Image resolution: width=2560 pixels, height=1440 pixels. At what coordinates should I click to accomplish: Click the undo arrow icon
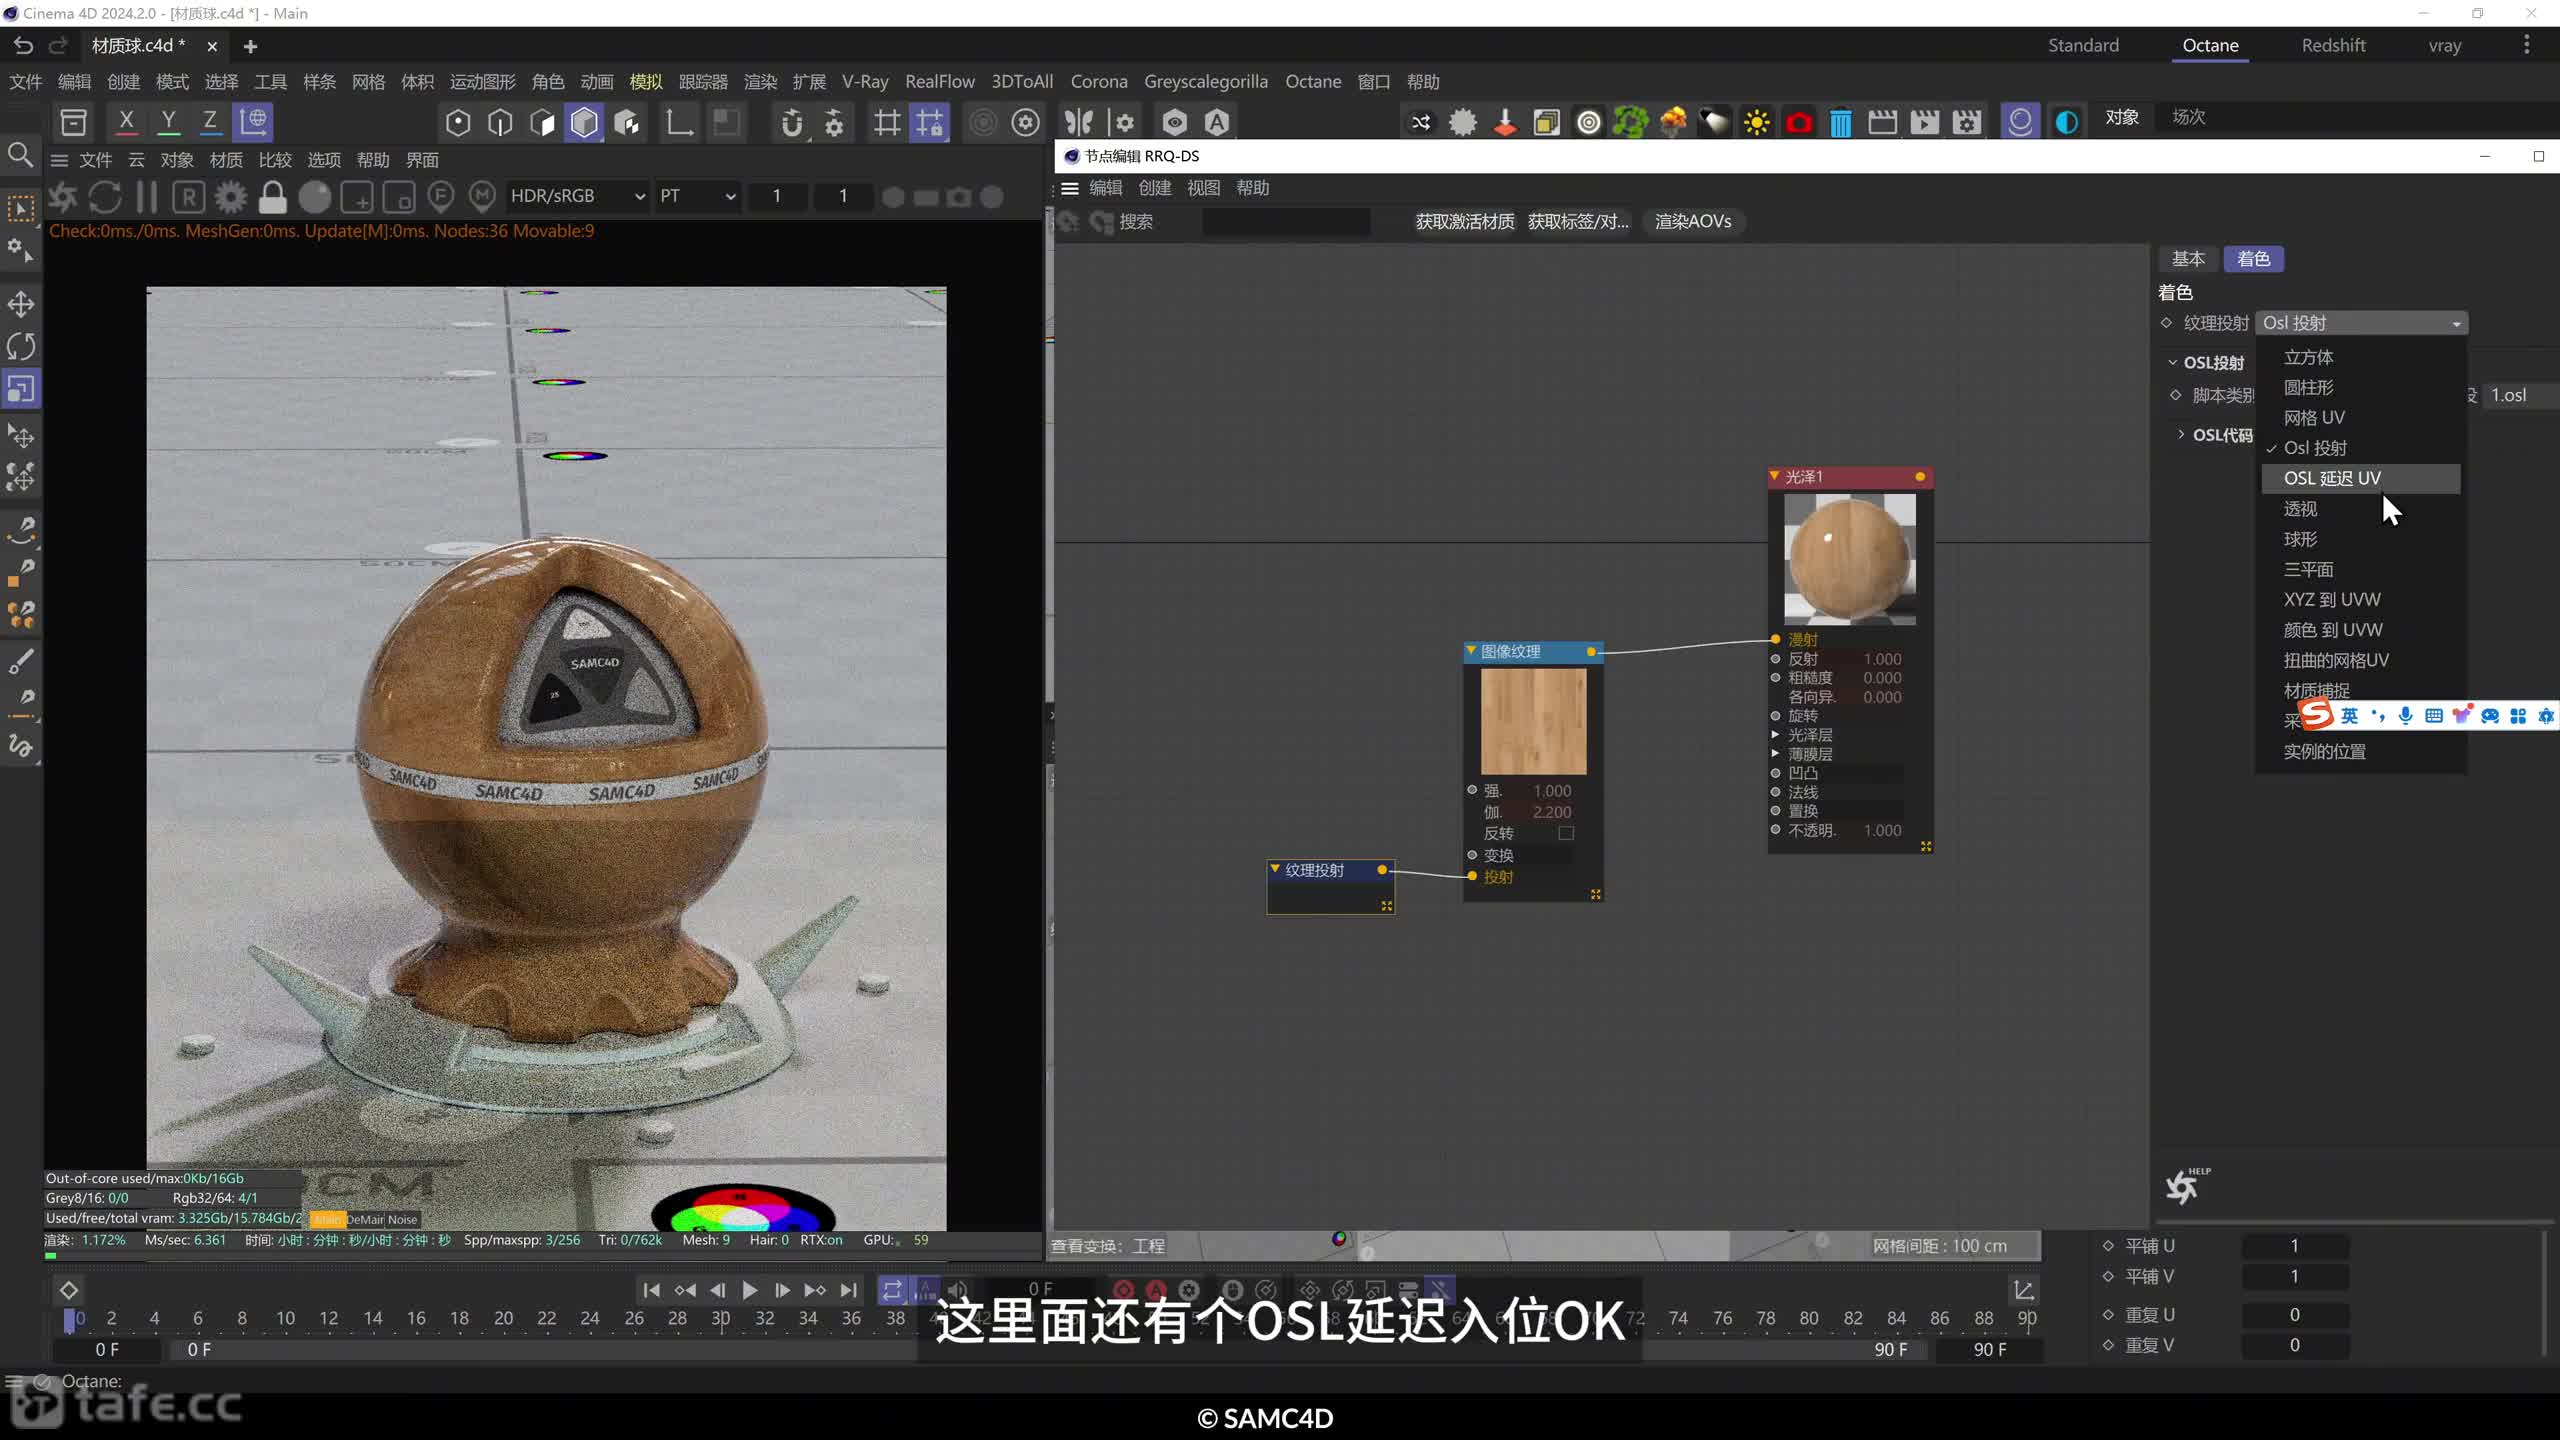23,45
